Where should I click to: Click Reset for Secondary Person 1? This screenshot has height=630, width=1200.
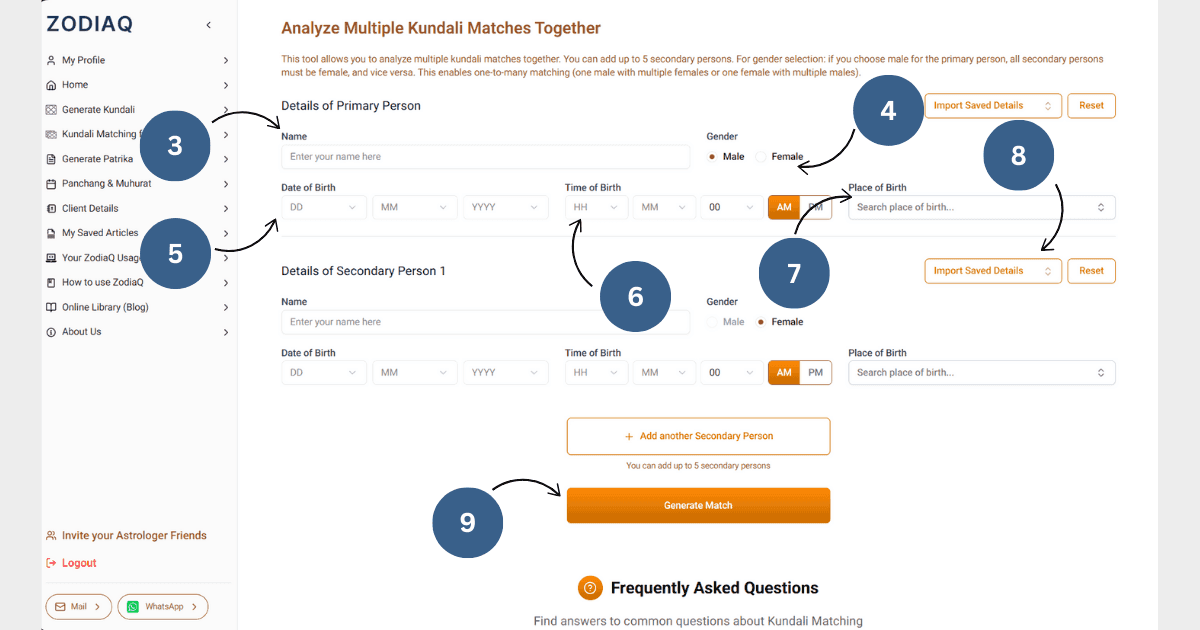(1091, 271)
